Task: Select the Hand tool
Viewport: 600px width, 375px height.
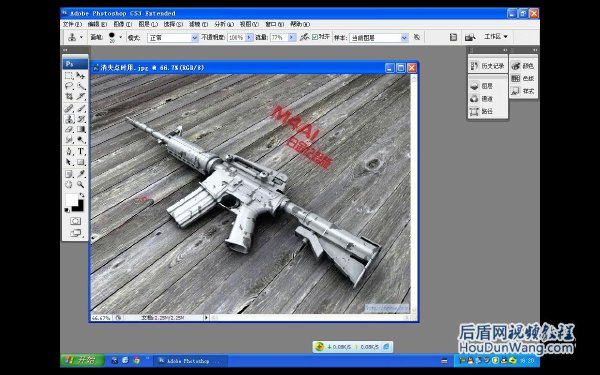Action: [x=69, y=184]
